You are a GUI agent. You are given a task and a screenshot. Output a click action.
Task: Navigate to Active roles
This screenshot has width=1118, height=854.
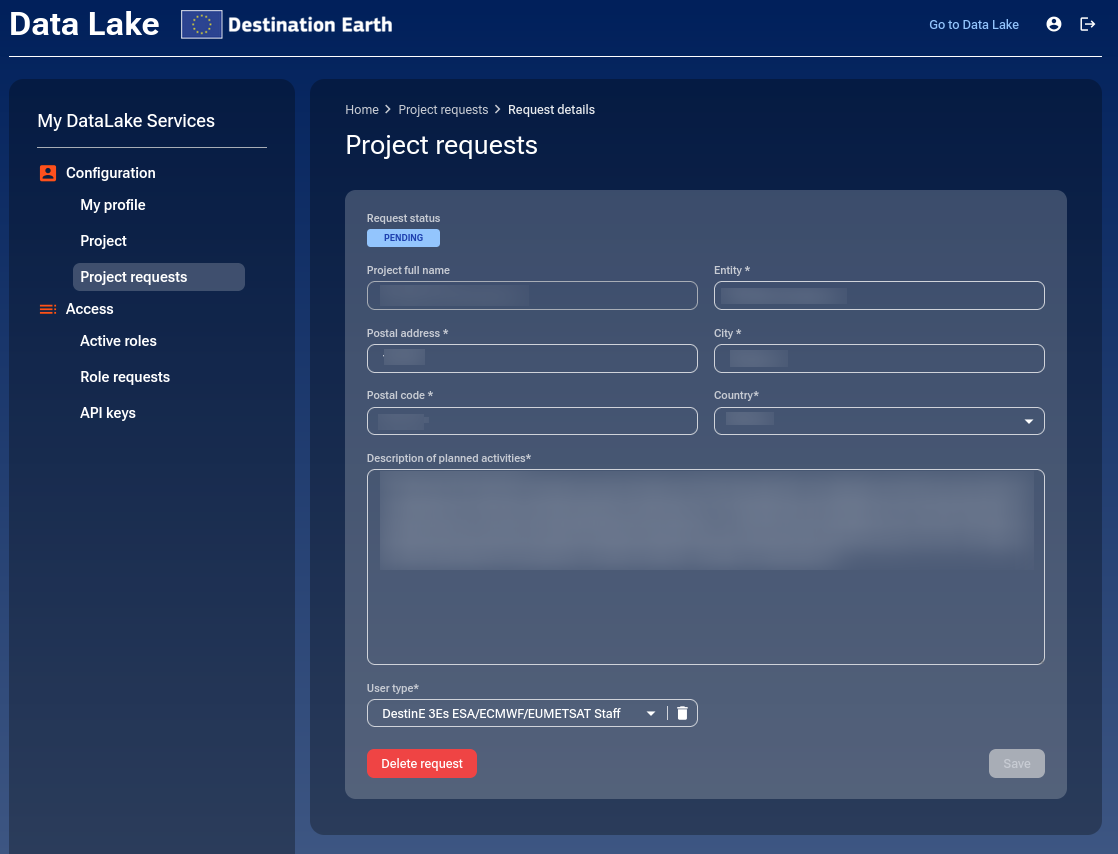118,341
